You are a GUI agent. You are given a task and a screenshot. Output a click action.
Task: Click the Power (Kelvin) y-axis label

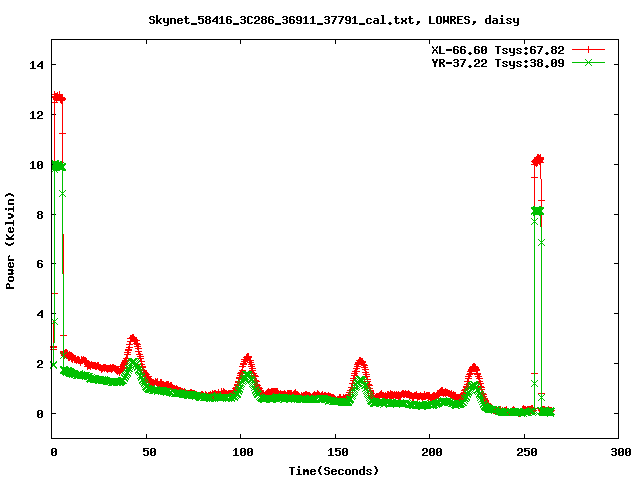point(10,241)
